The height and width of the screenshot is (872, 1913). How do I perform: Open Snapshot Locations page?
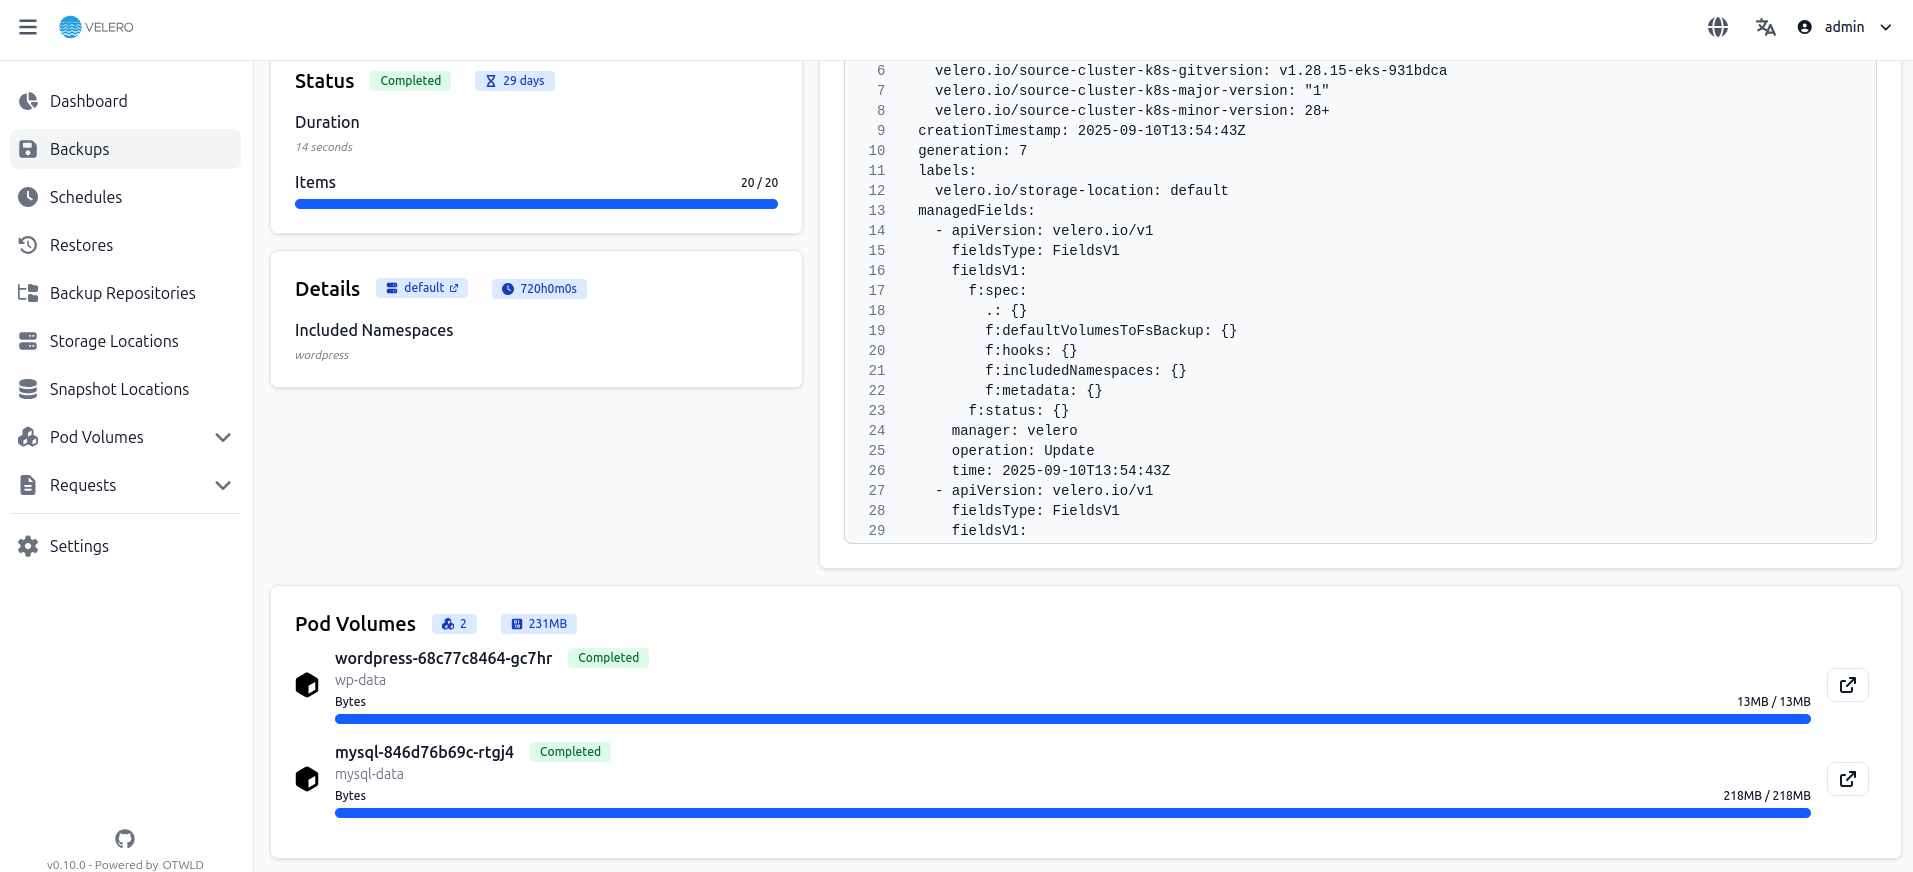[x=119, y=389]
